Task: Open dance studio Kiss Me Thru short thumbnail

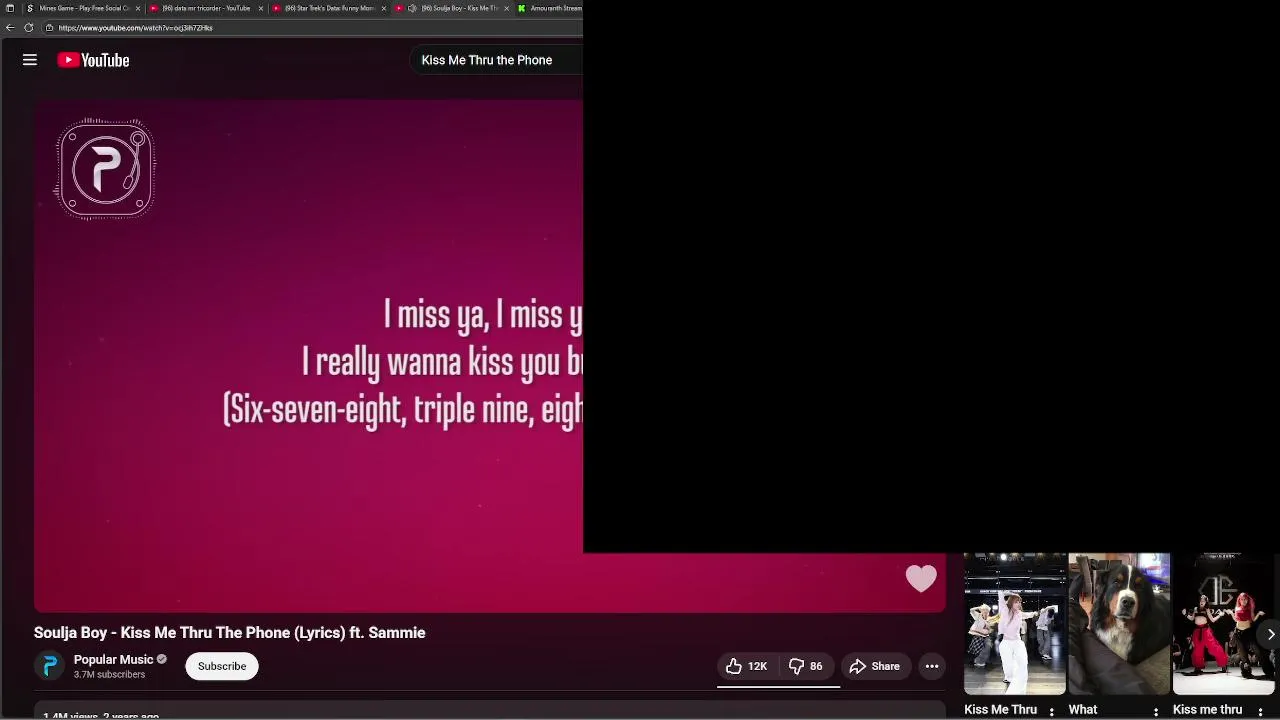Action: click(x=1014, y=624)
